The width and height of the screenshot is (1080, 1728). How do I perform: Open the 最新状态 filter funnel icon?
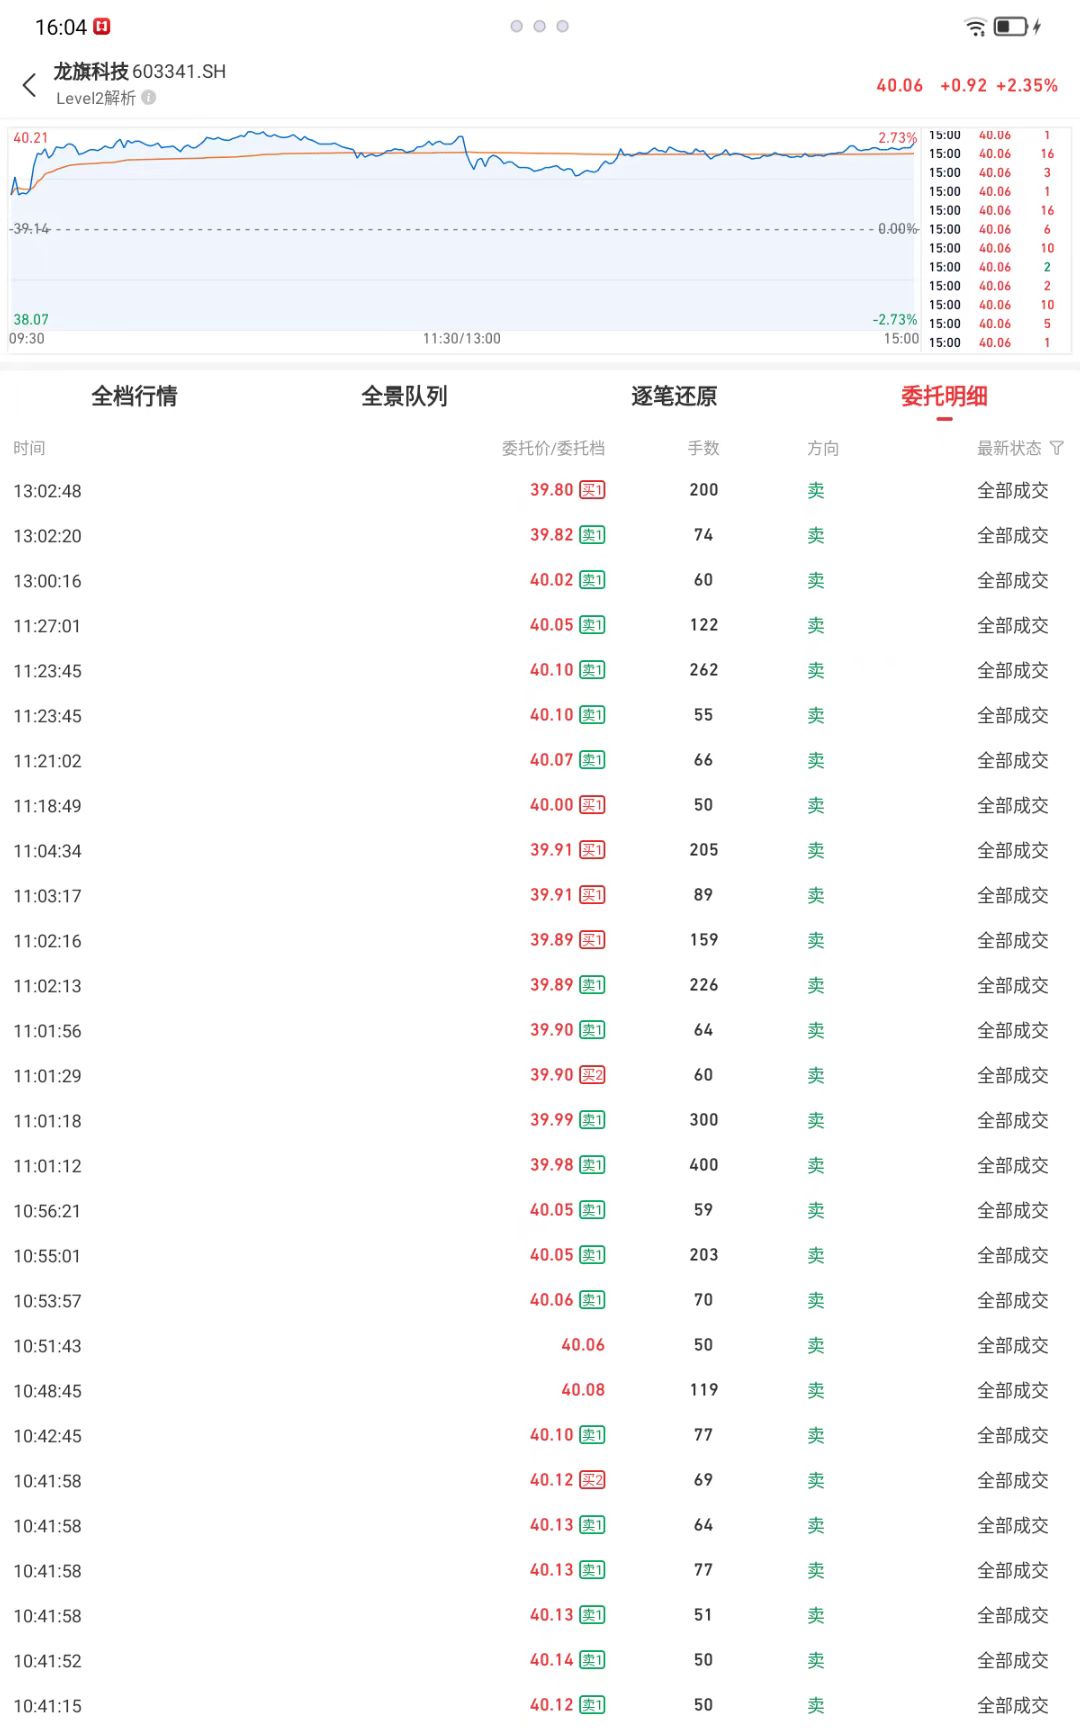click(x=1057, y=448)
